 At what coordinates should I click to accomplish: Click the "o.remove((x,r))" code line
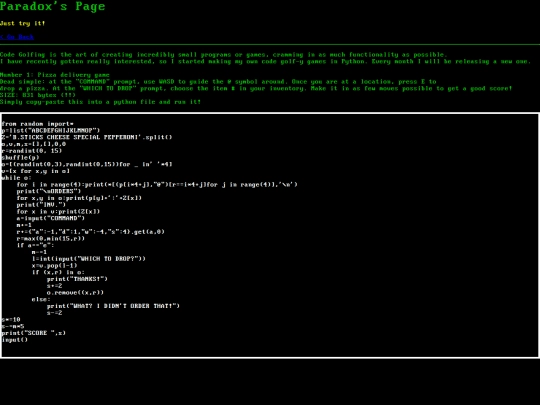click(x=75, y=292)
